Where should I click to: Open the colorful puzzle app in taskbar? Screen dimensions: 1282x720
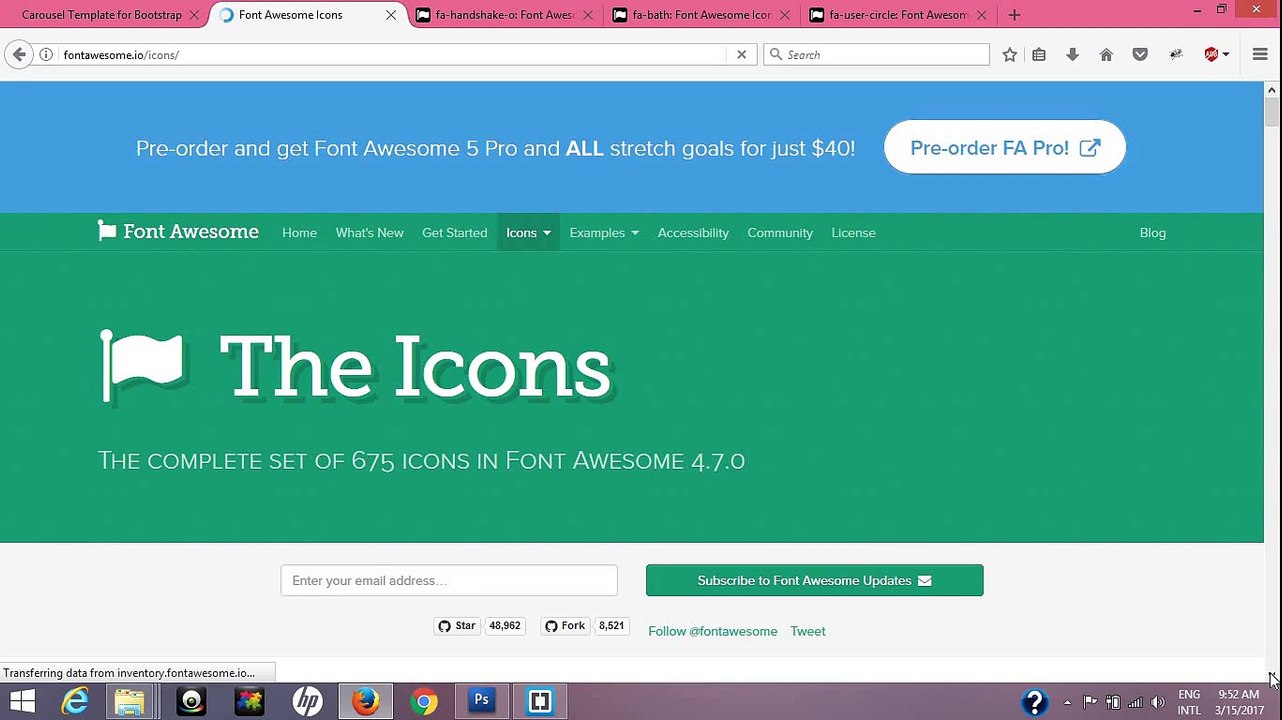pos(249,702)
